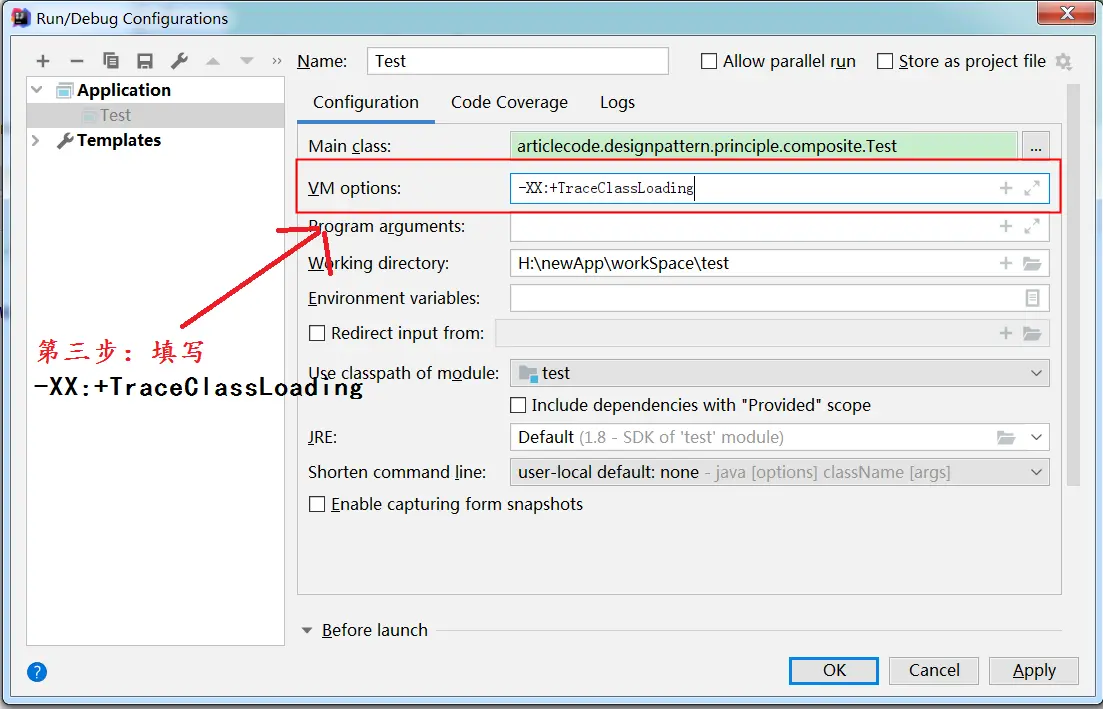Click the Apply button

[x=1033, y=670]
